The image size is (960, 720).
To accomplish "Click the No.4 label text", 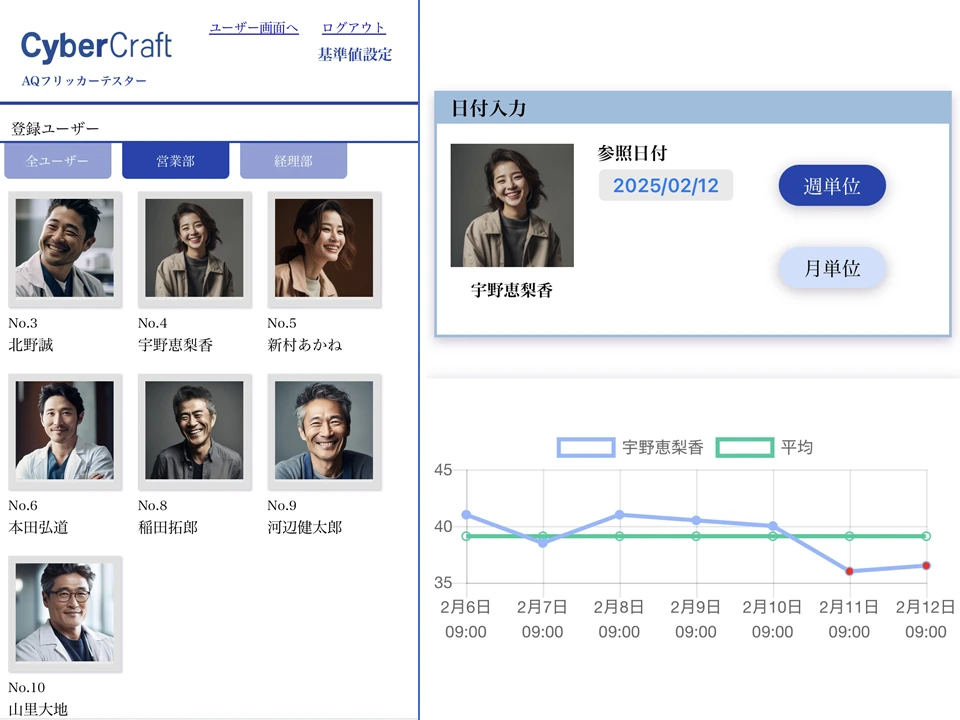I will tap(152, 323).
